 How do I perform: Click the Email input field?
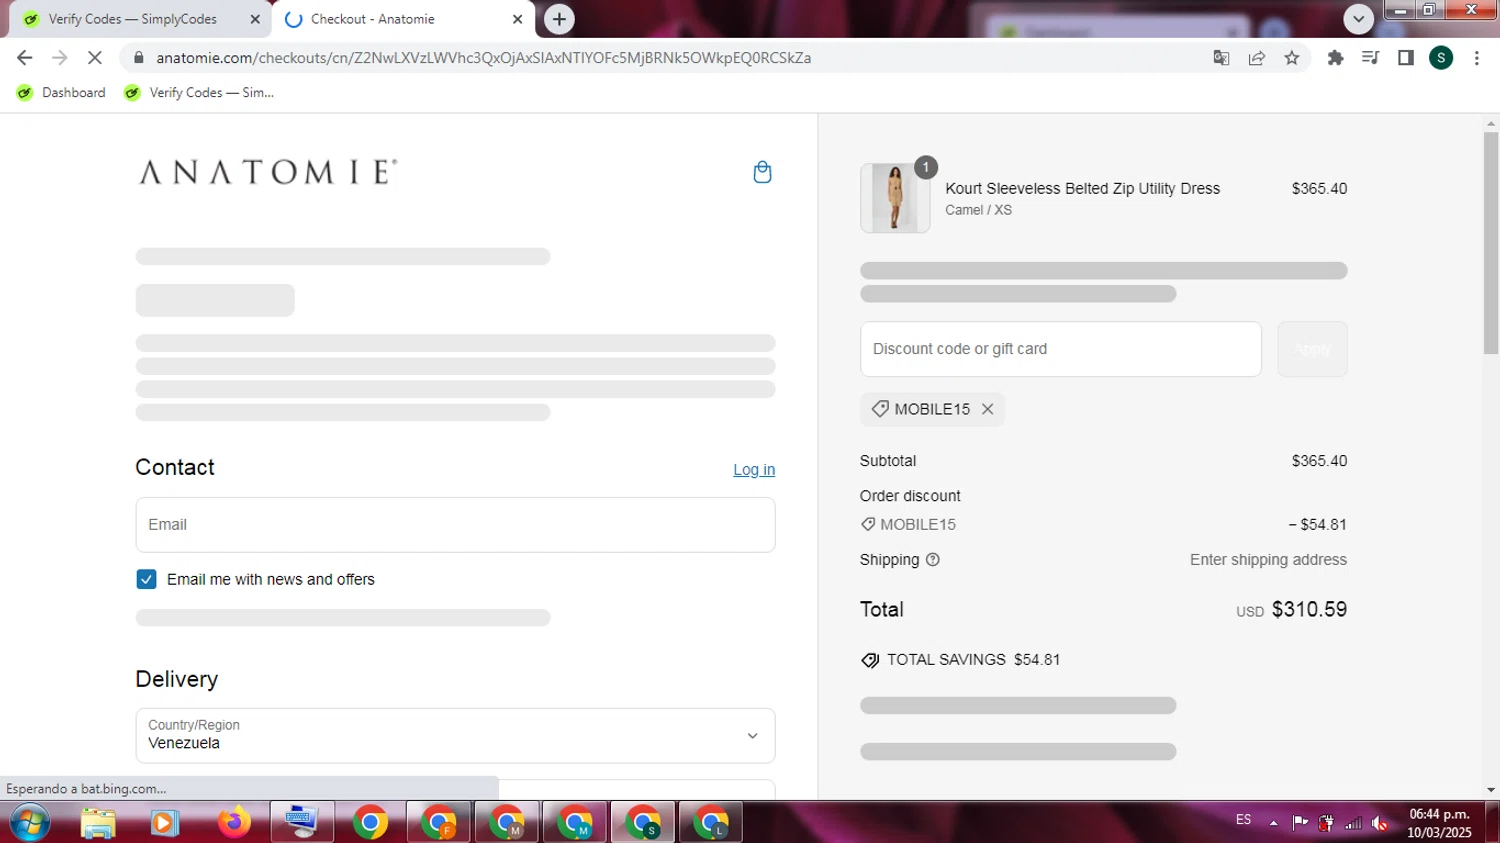pos(455,525)
